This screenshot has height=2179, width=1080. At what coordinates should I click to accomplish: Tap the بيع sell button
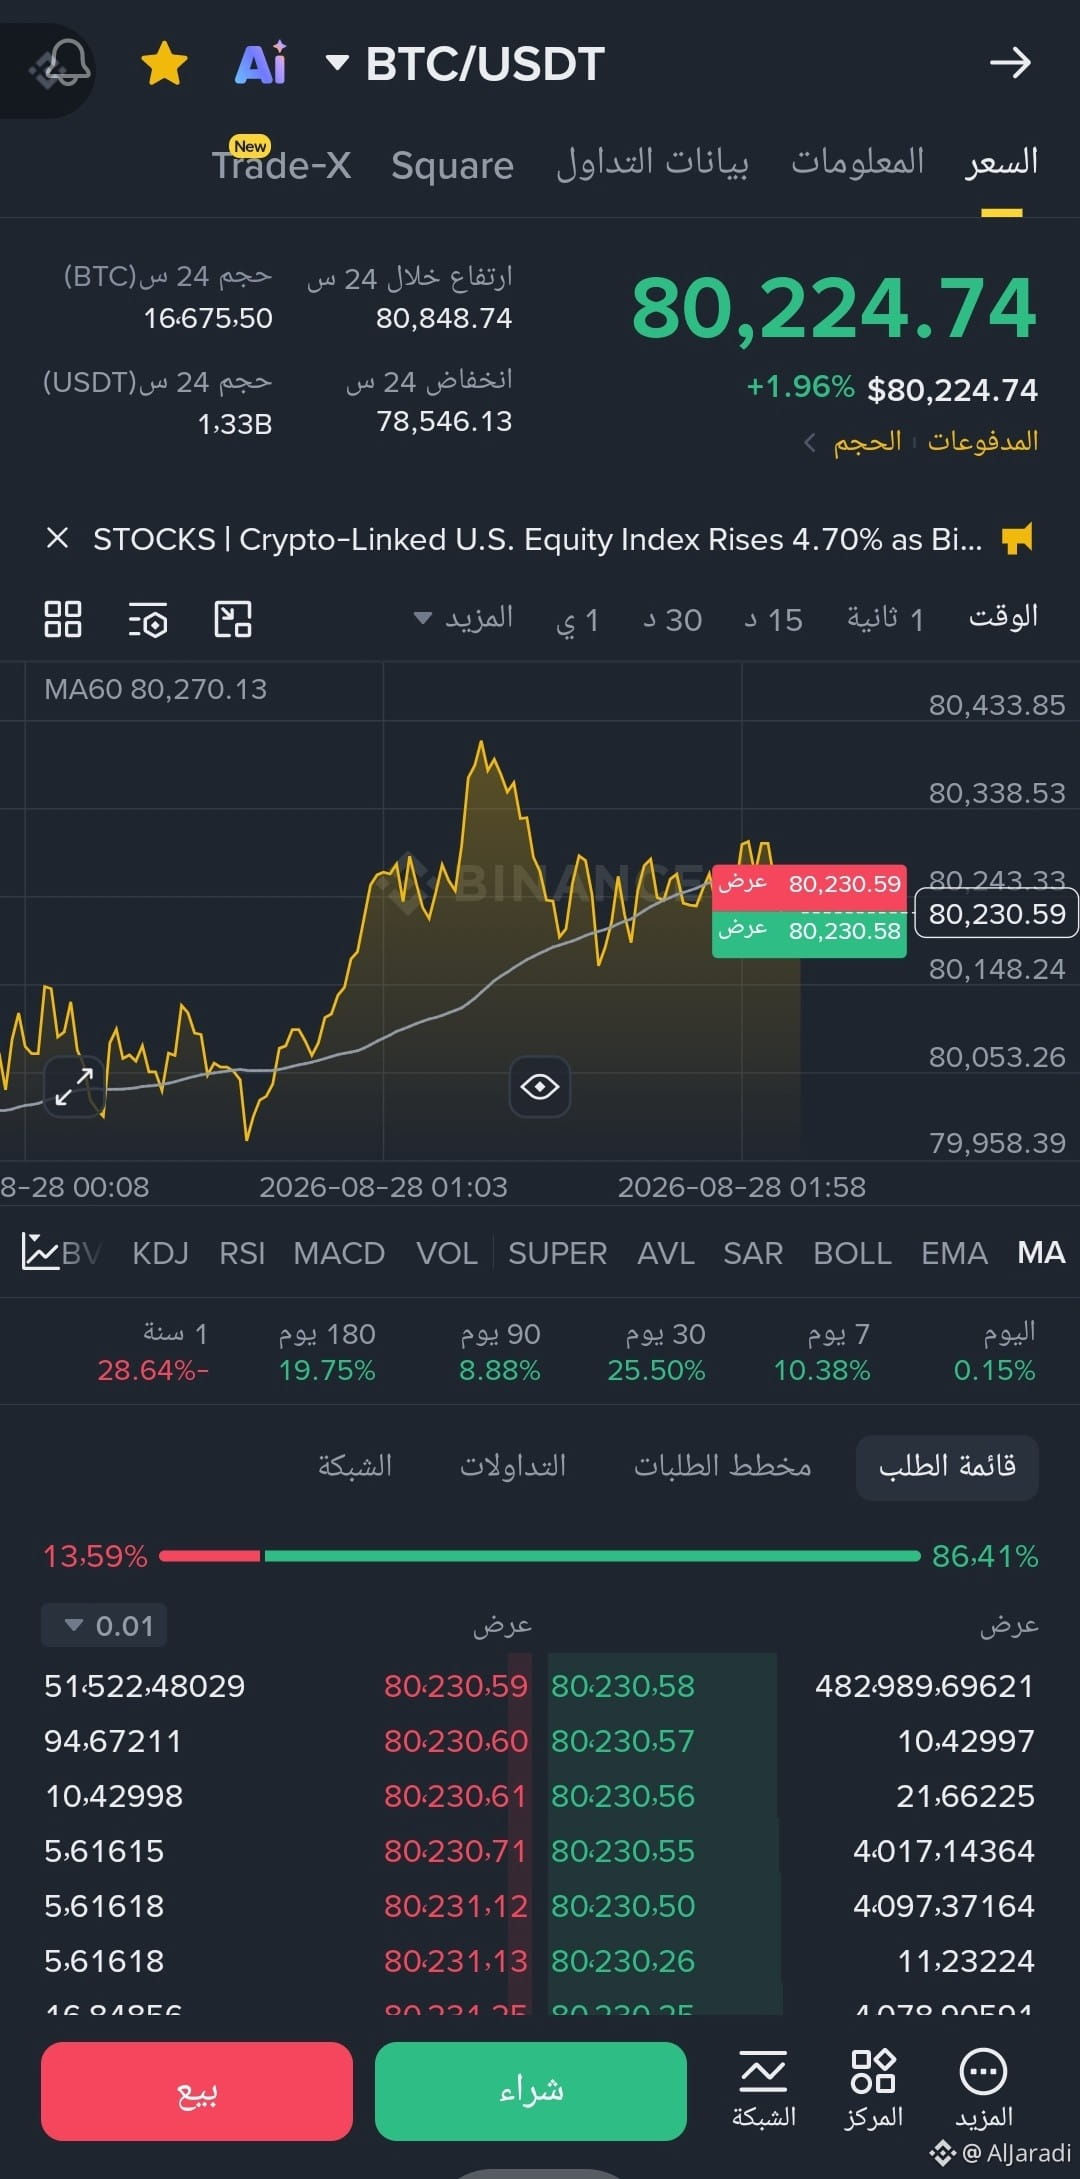point(197,2091)
